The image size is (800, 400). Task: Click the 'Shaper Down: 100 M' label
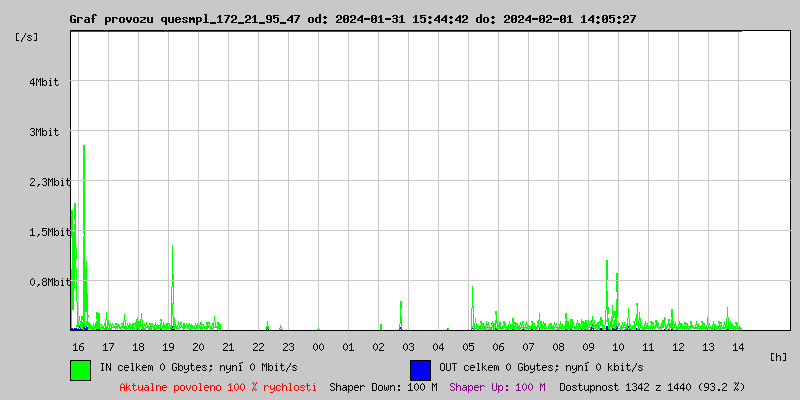tap(383, 386)
